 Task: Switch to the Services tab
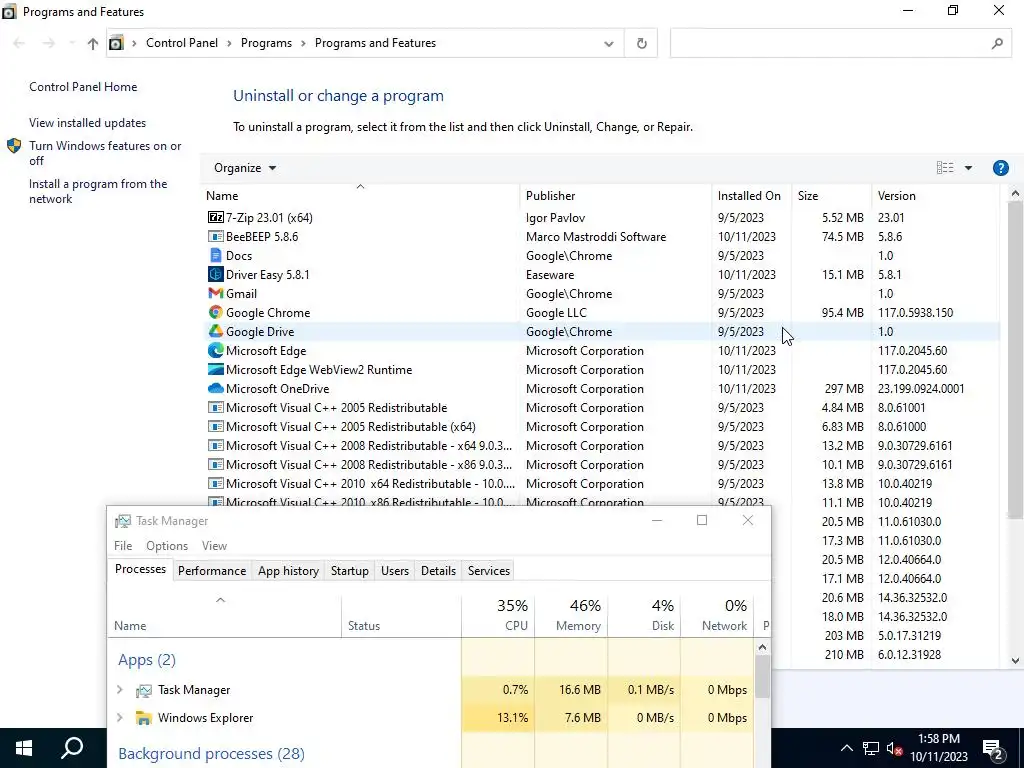click(x=488, y=571)
